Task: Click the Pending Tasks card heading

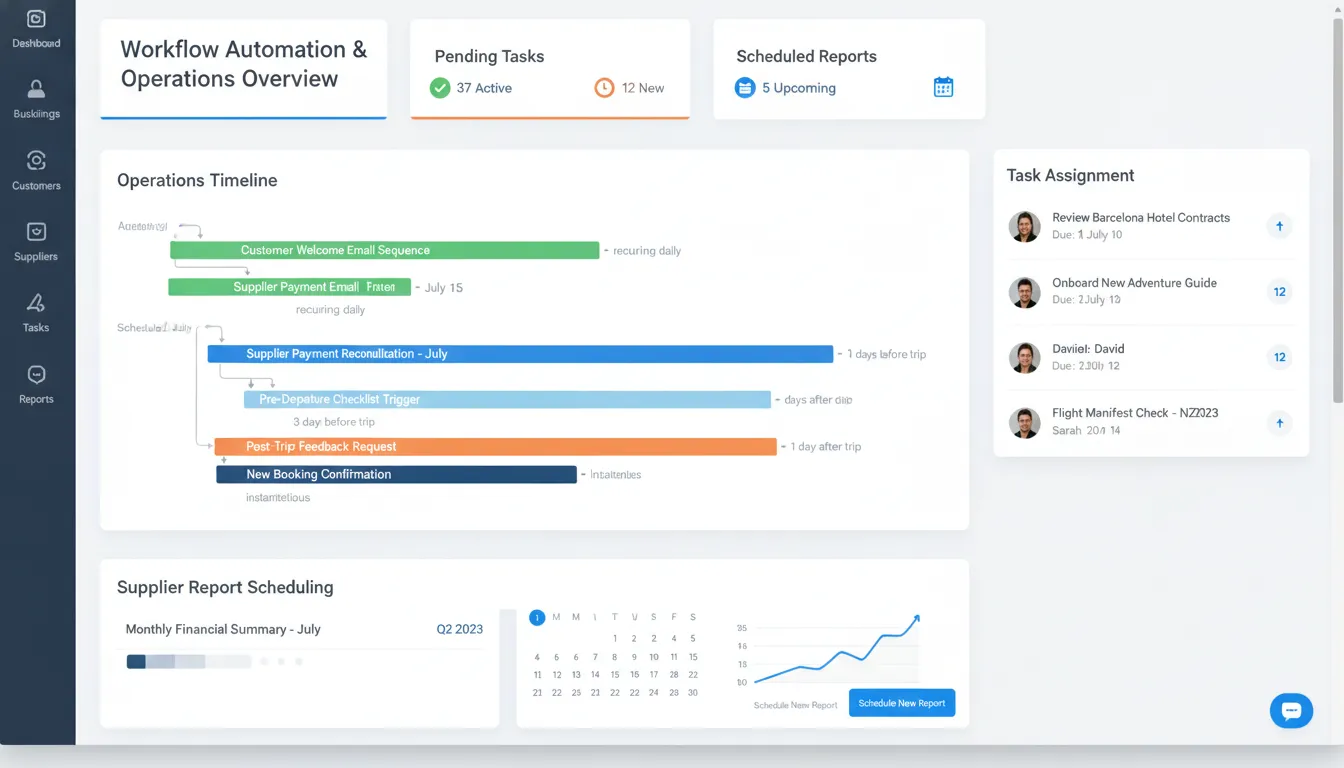Action: click(x=489, y=57)
